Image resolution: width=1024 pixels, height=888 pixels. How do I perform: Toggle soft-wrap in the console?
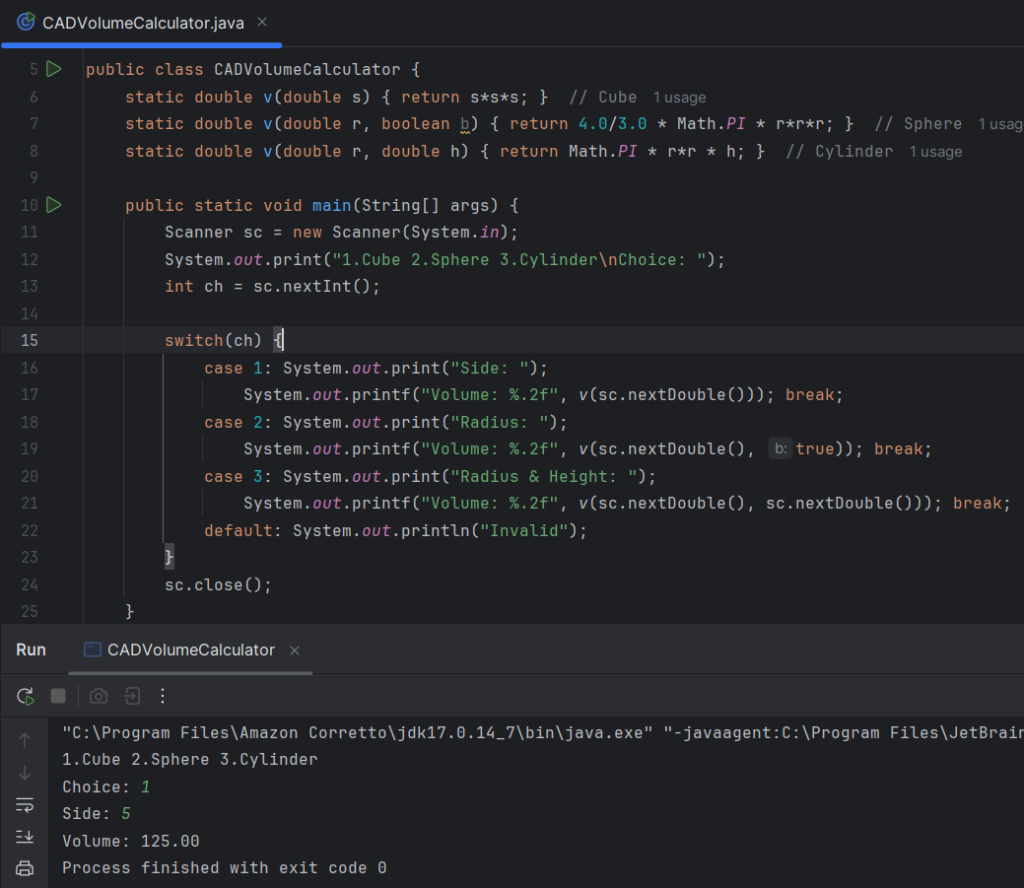coord(25,805)
